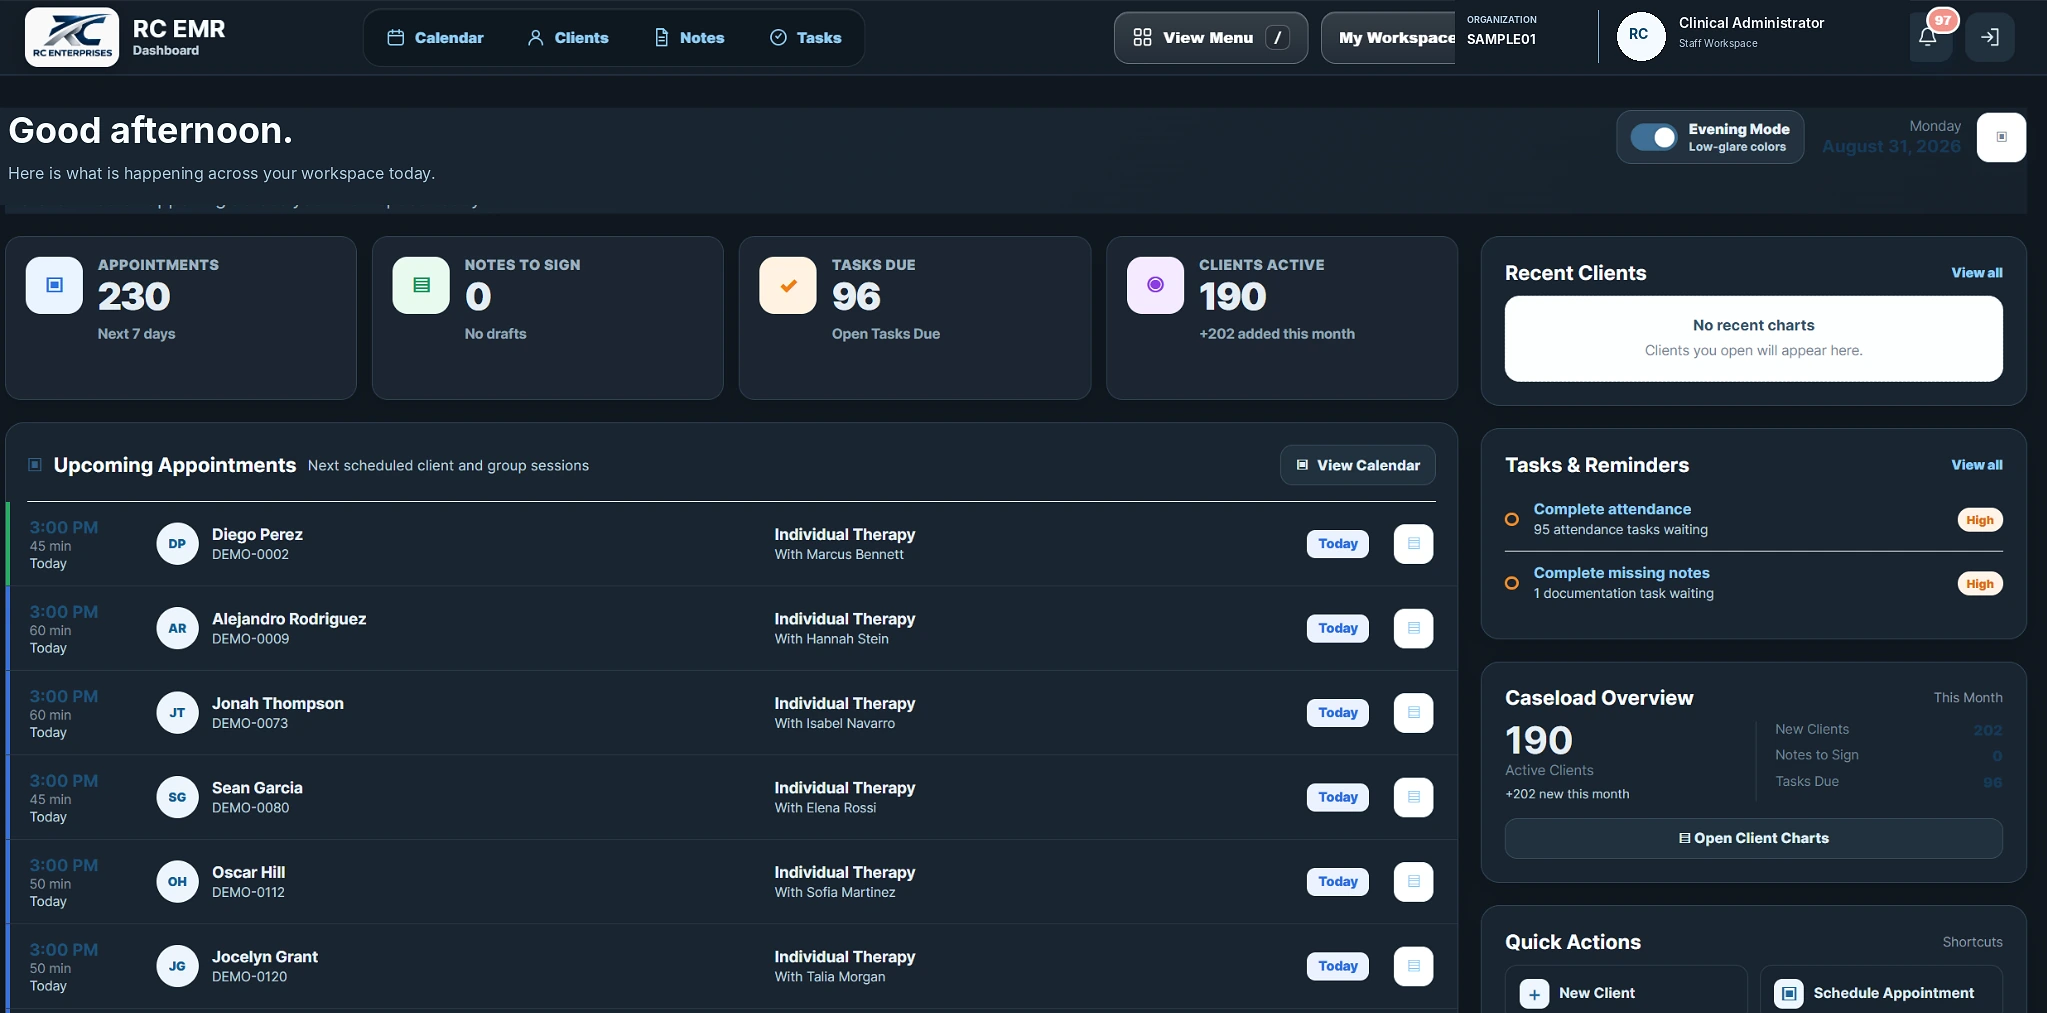2047x1013 pixels.
Task: Click With Hannah Stein therapist text
Action: 831,639
